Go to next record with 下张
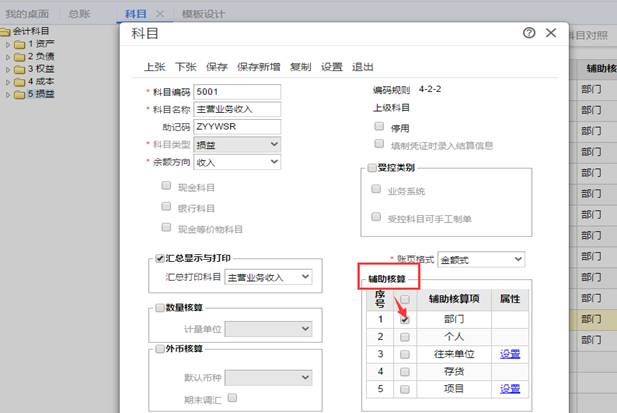Viewport: 617px width, 413px height. (185, 67)
